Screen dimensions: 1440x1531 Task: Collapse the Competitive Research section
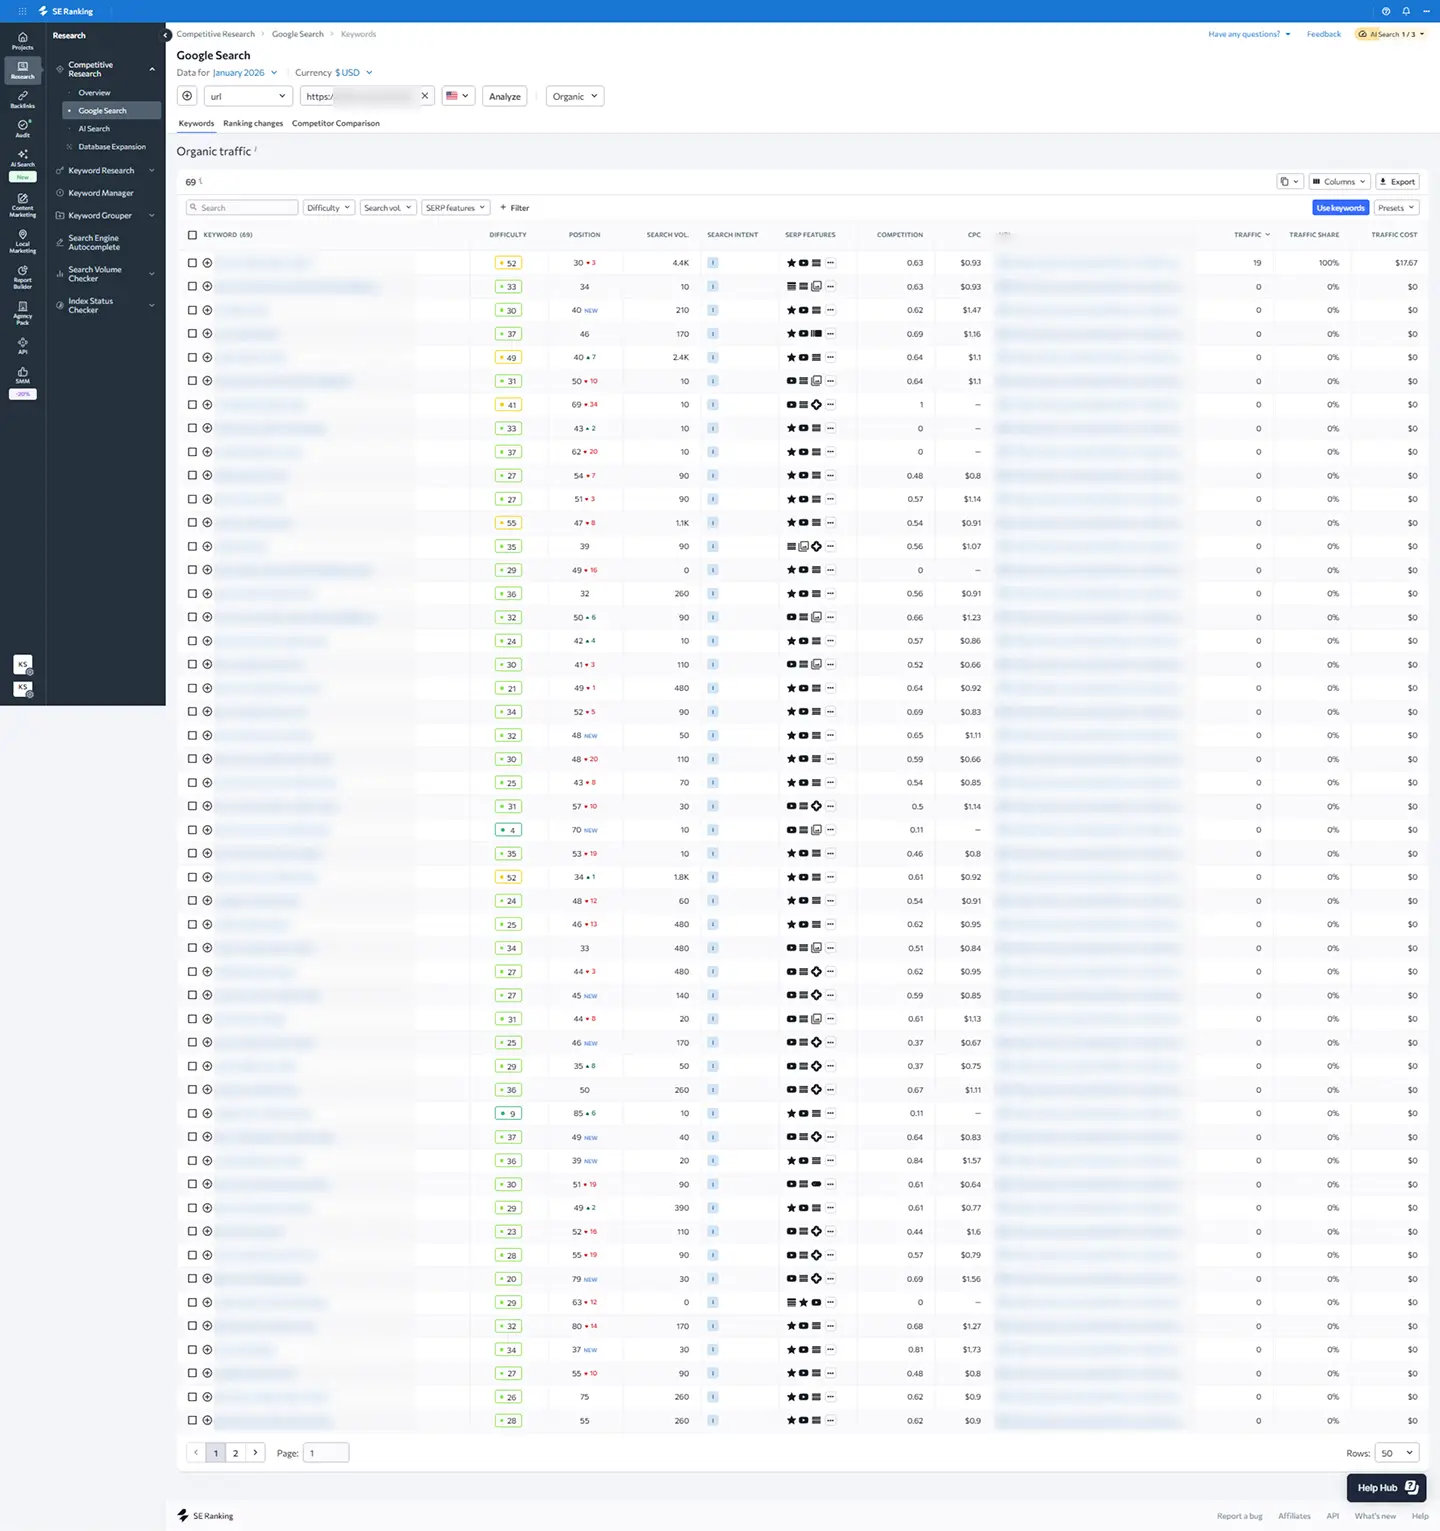click(x=152, y=69)
